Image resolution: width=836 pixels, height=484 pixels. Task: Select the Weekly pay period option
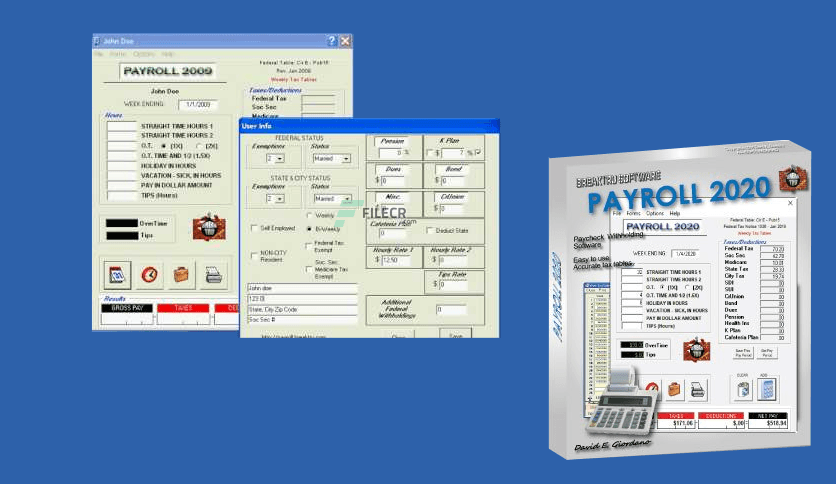pos(309,215)
